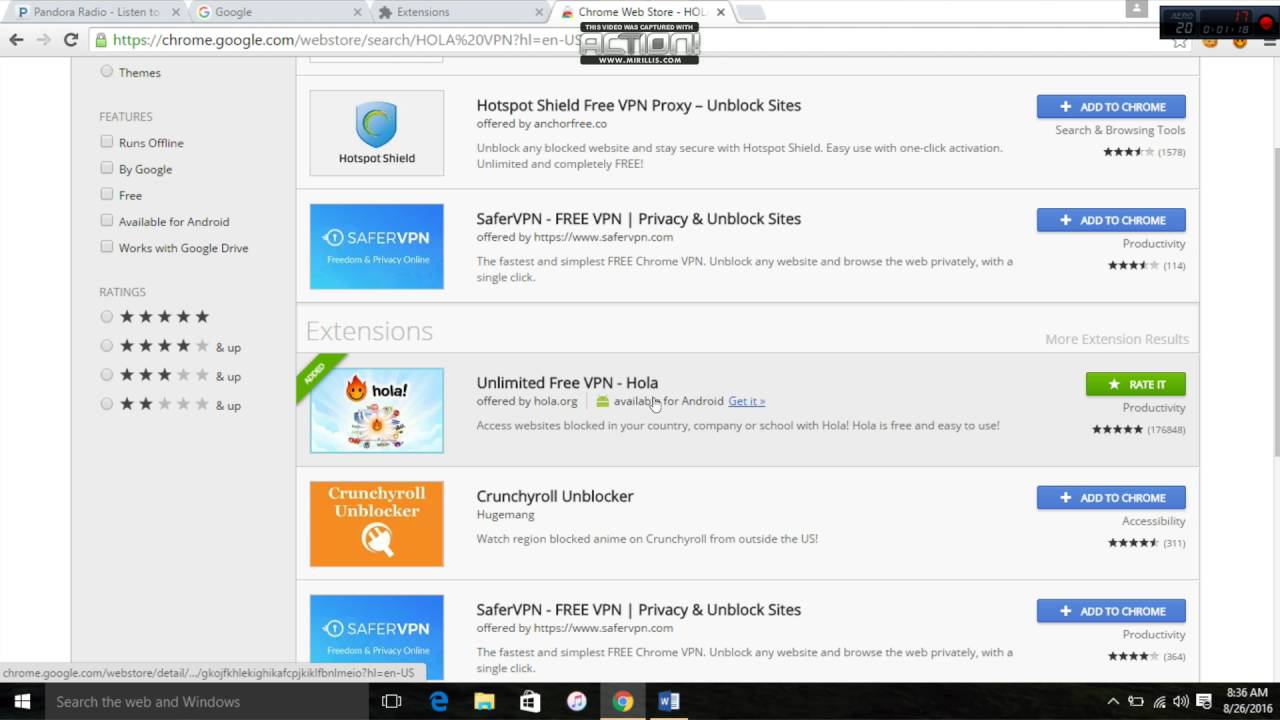Image resolution: width=1280 pixels, height=720 pixels.
Task: Enable the Runs Offline checkbox
Action: [106, 142]
